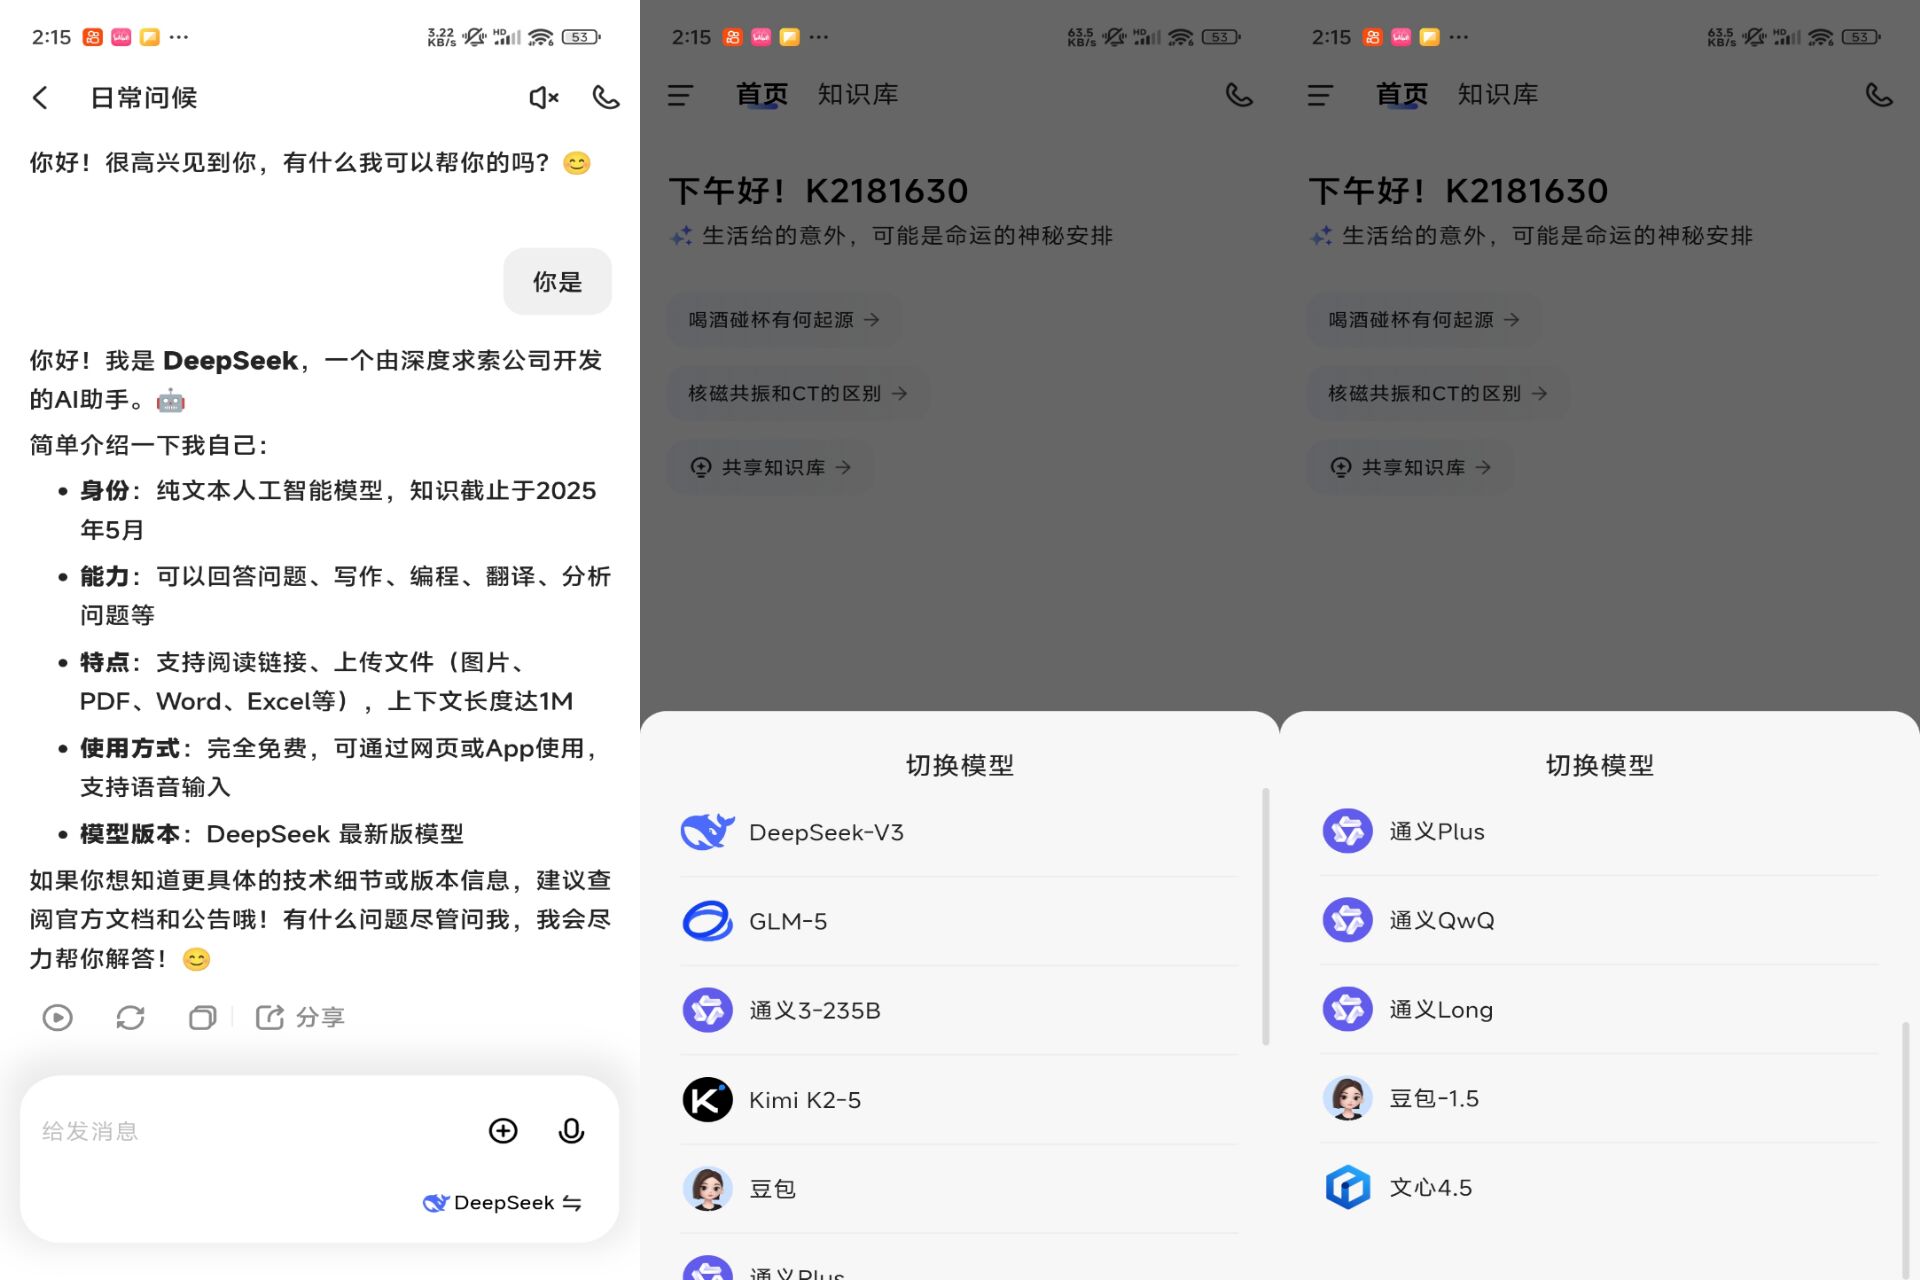Tap the three-dot notification overflow in left status bar
Screen dimensions: 1920x1280
coord(179,37)
